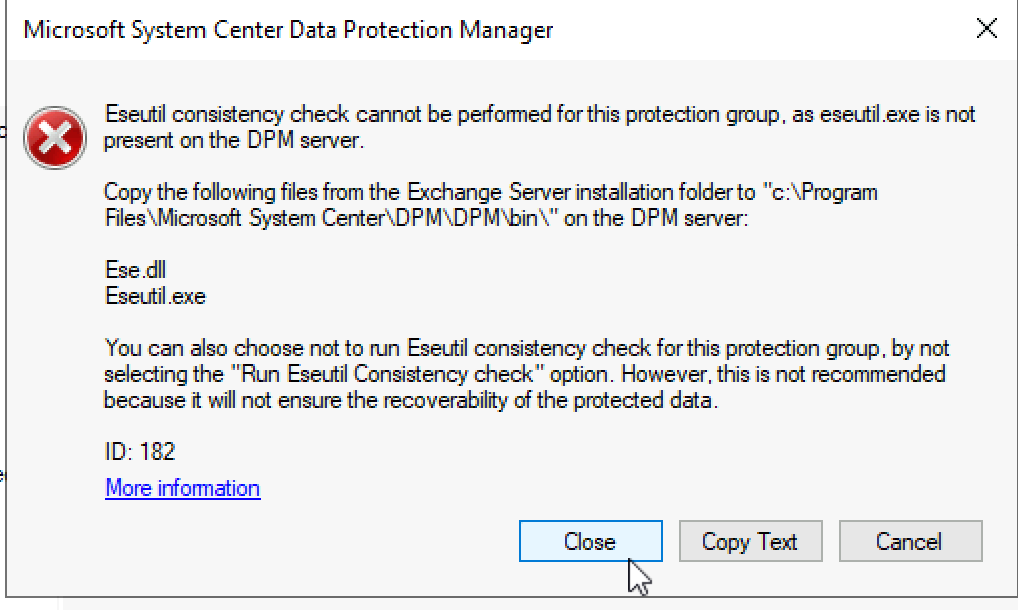This screenshot has height=610, width=1018.
Task: Close the dialog with the title bar X
Action: (x=986, y=29)
